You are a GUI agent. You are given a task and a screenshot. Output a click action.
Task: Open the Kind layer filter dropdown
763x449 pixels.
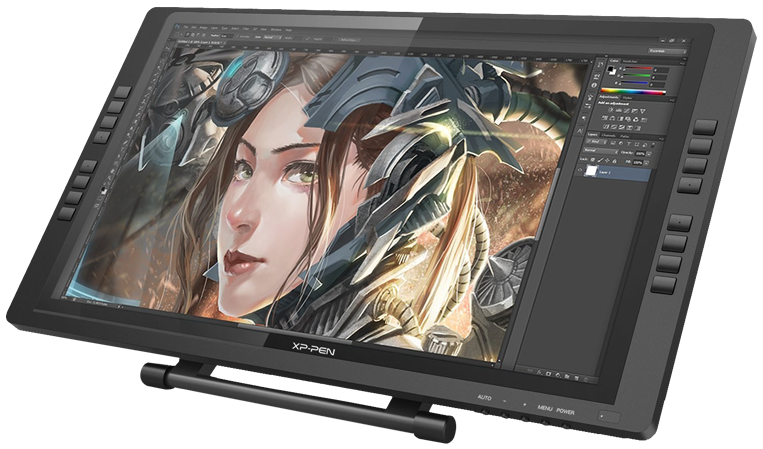596,142
